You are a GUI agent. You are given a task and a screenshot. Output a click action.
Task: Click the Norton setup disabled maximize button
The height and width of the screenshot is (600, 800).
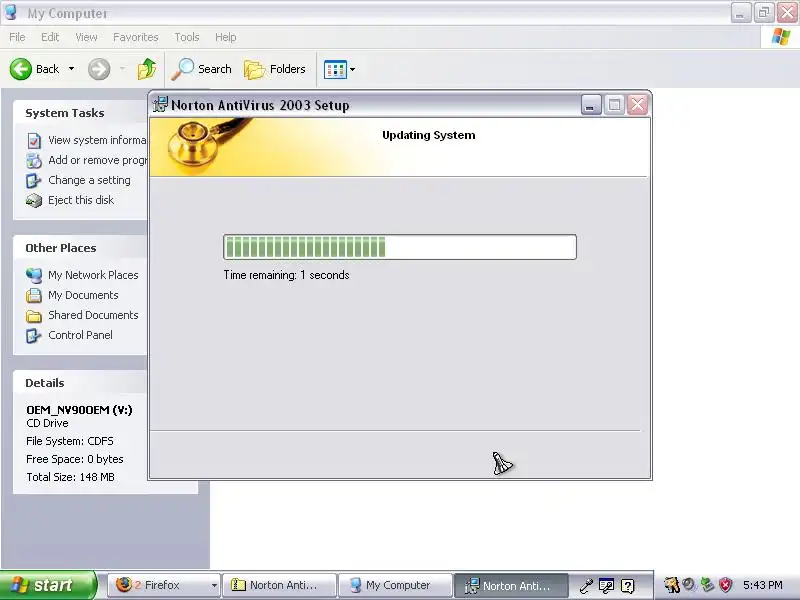click(x=614, y=105)
